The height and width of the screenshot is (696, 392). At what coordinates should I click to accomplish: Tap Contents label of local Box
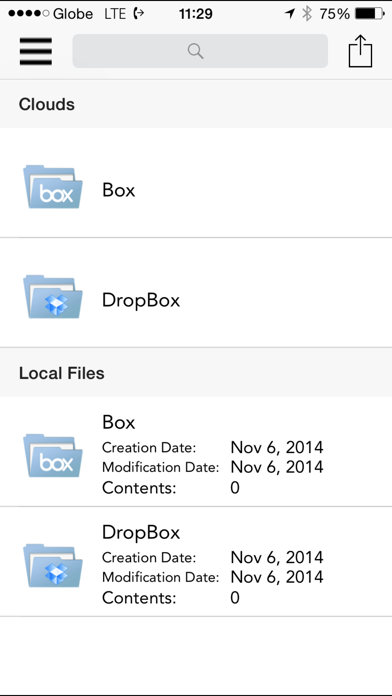139,488
